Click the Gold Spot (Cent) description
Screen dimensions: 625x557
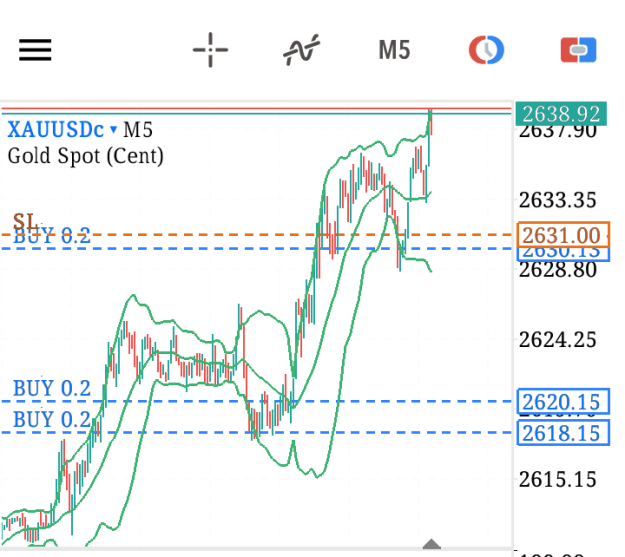(85, 156)
